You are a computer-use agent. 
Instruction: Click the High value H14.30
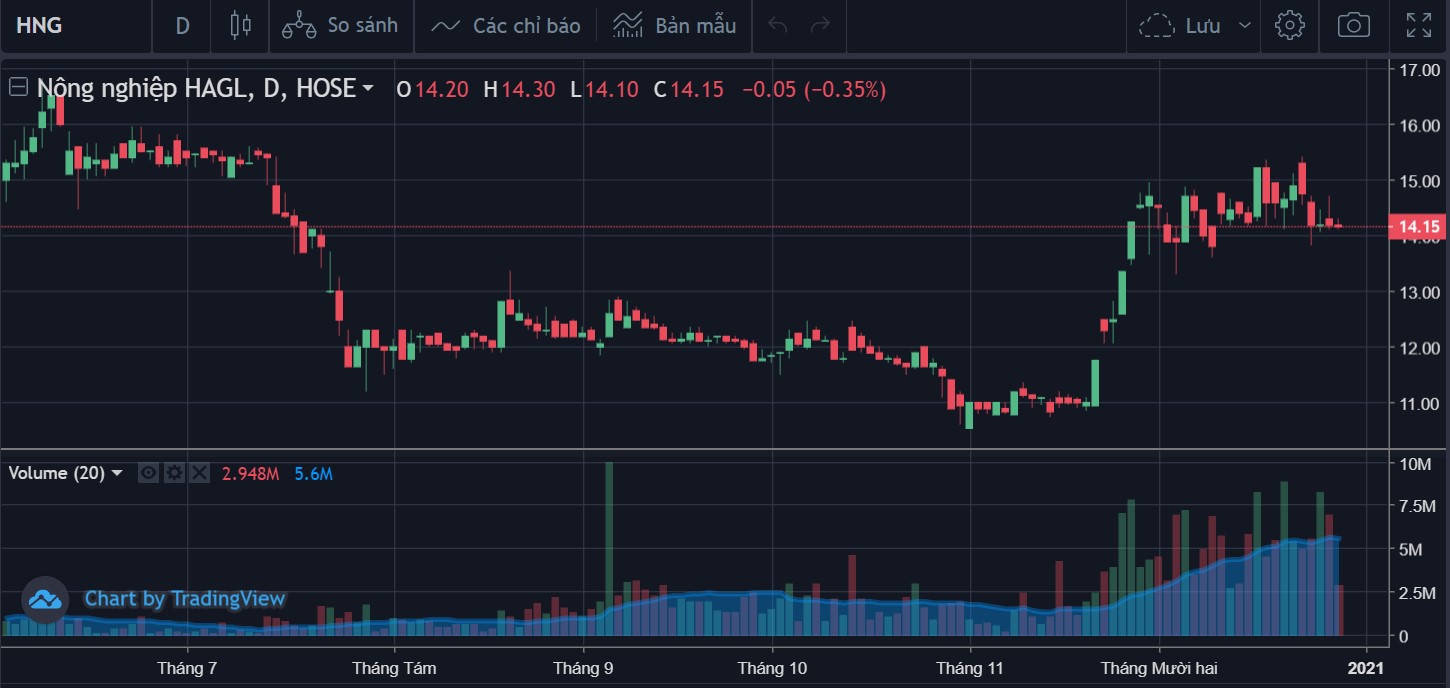tap(519, 89)
